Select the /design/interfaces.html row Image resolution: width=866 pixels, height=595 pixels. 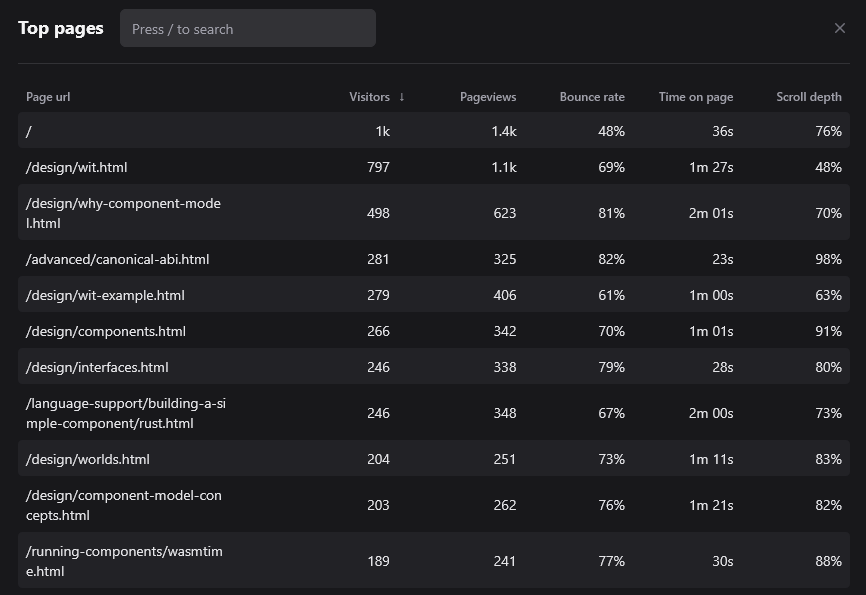coord(97,367)
